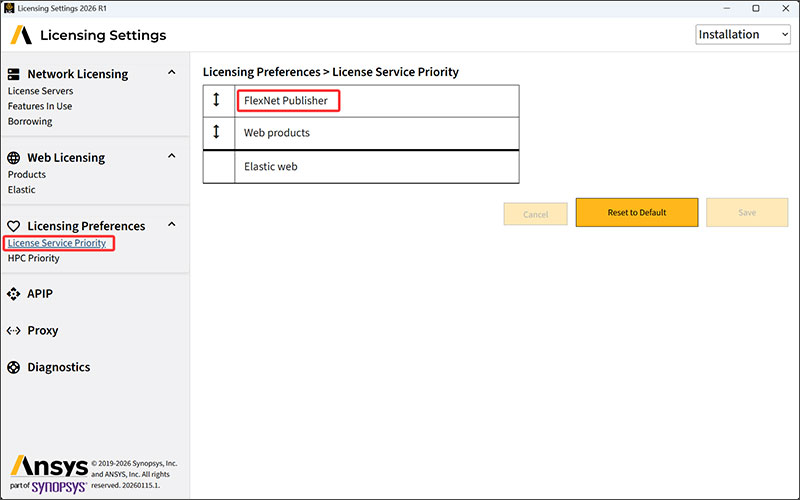The width and height of the screenshot is (800, 500).
Task: Collapse the Licensing Preferences section
Action: point(172,225)
